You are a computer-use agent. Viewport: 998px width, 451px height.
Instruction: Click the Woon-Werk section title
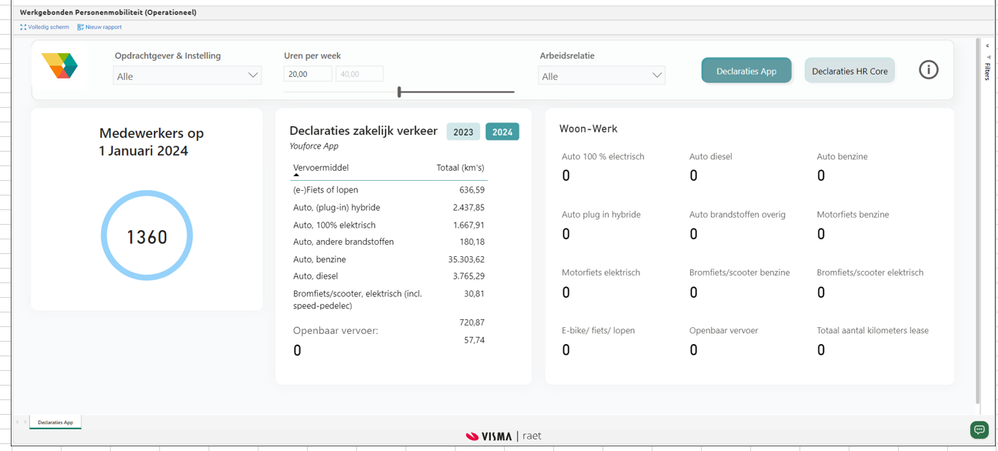pos(589,128)
